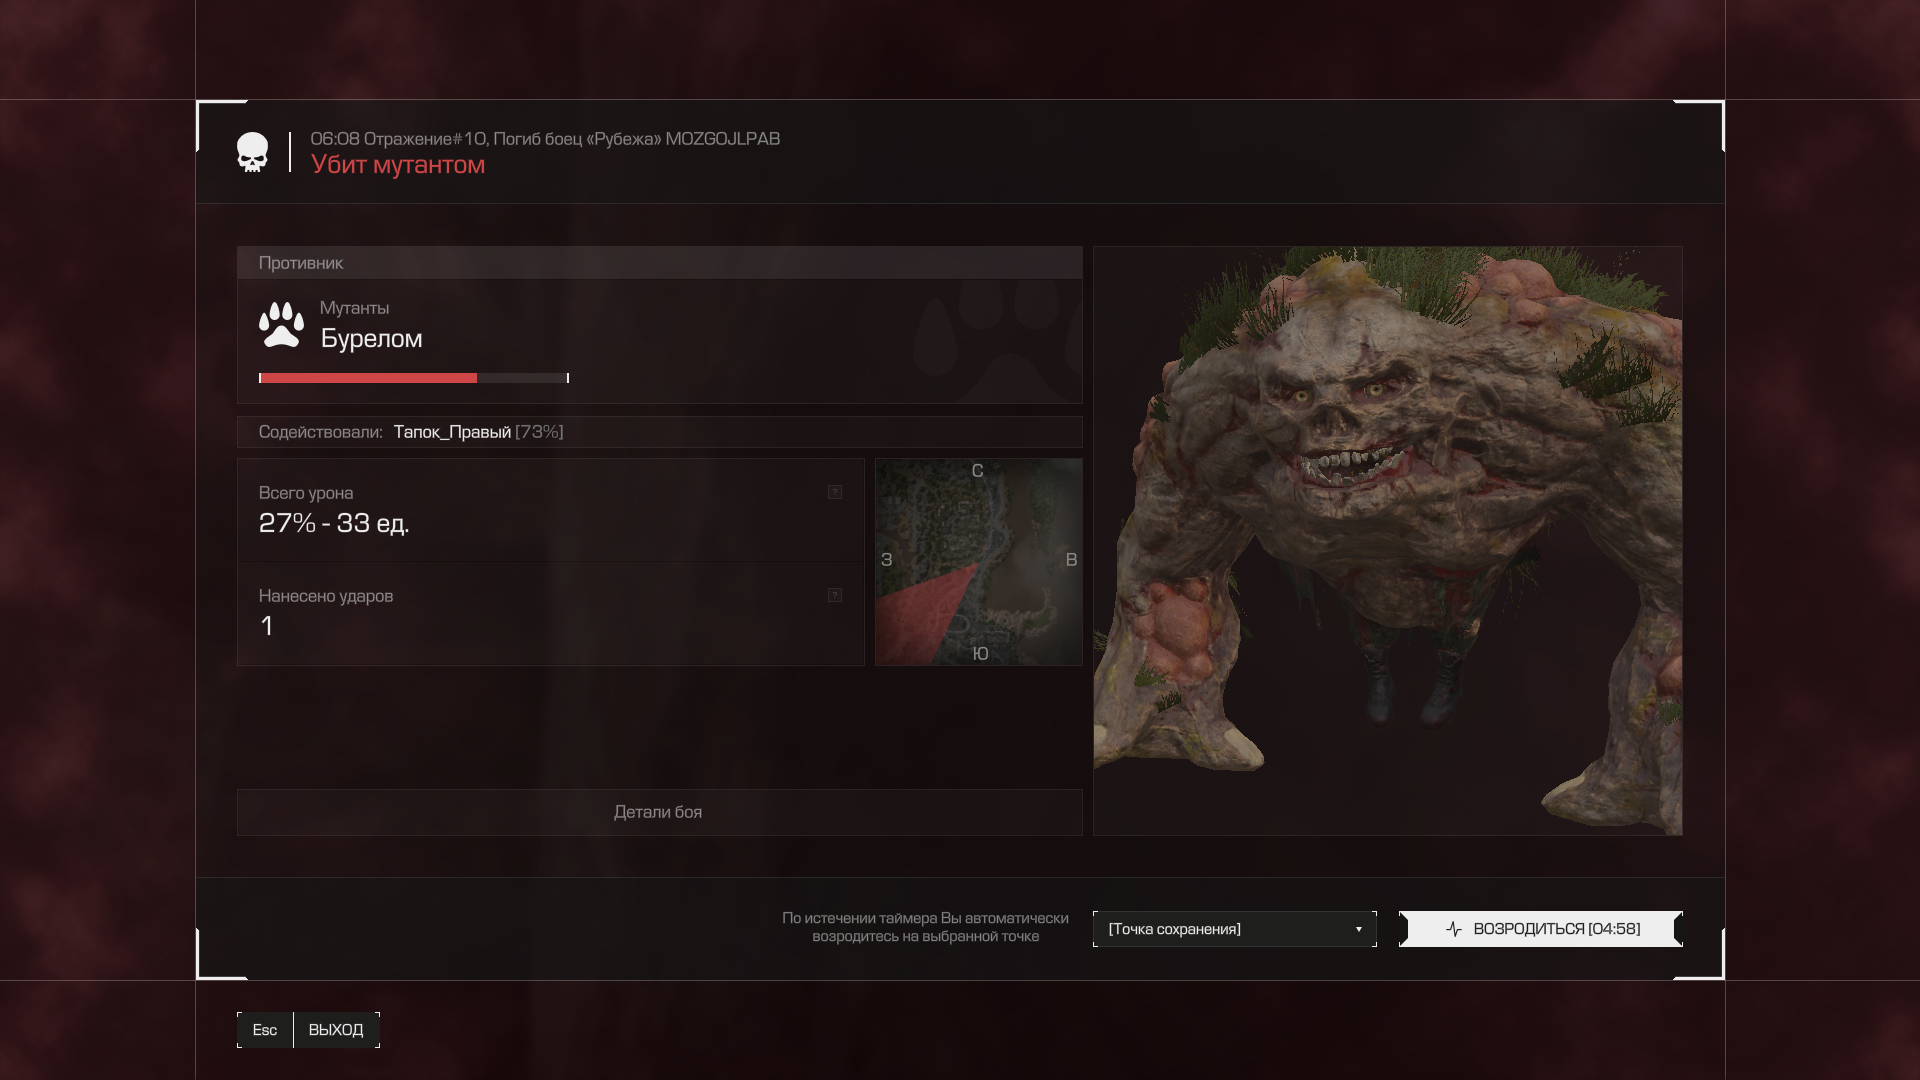This screenshot has width=1920, height=1080.
Task: Click the Бурелом mutant 3D preview
Action: (1388, 541)
